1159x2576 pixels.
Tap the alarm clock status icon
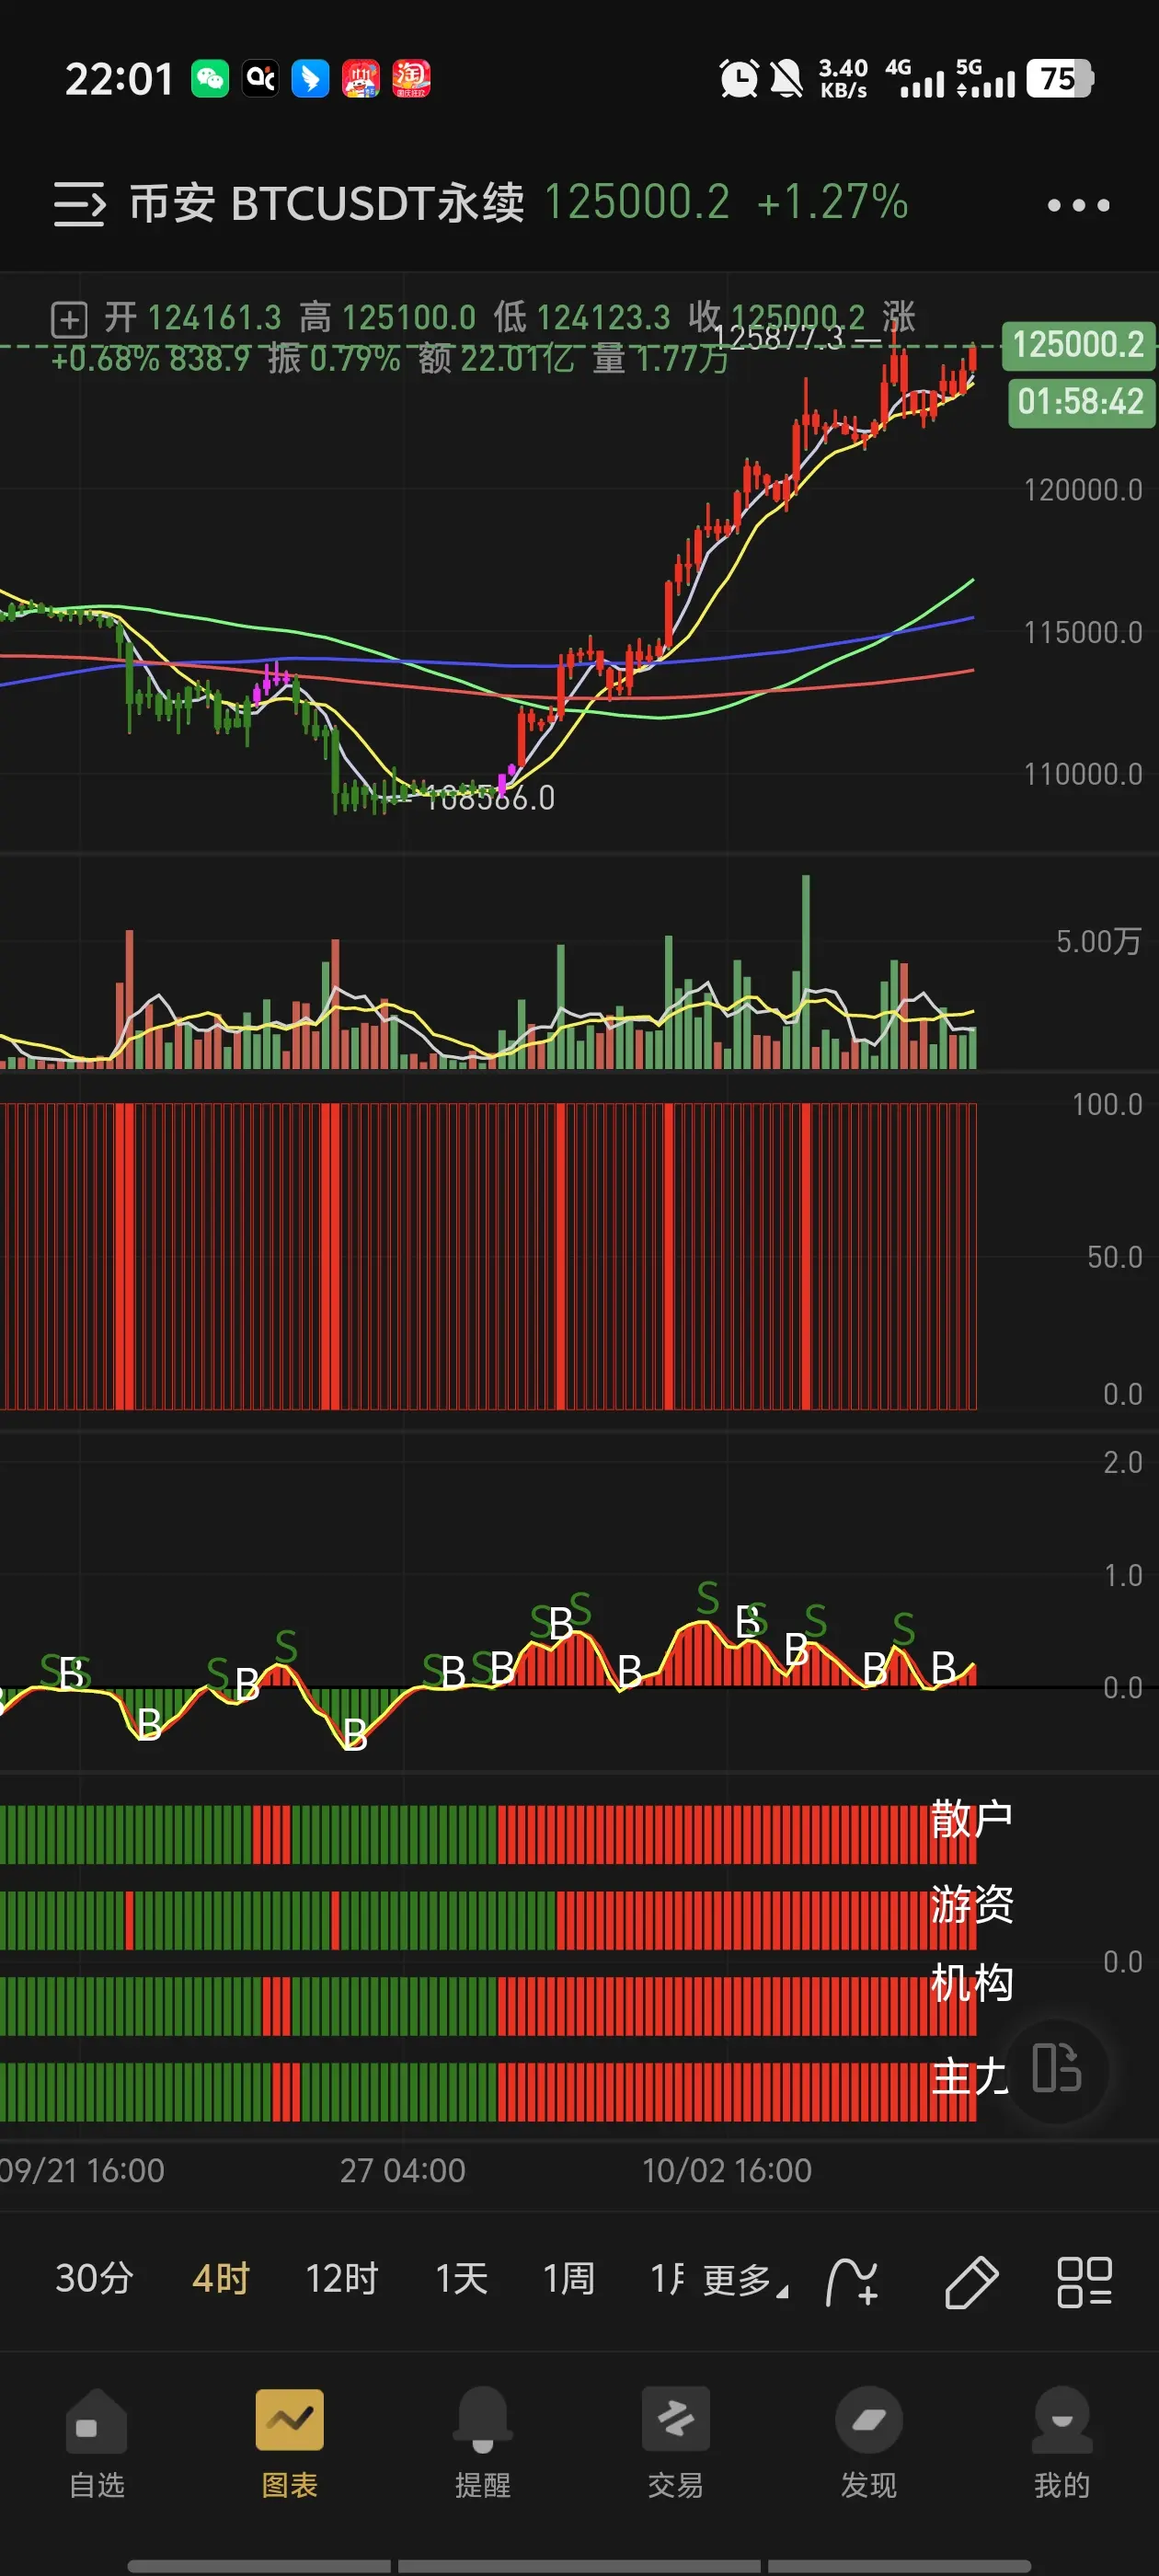tap(739, 78)
